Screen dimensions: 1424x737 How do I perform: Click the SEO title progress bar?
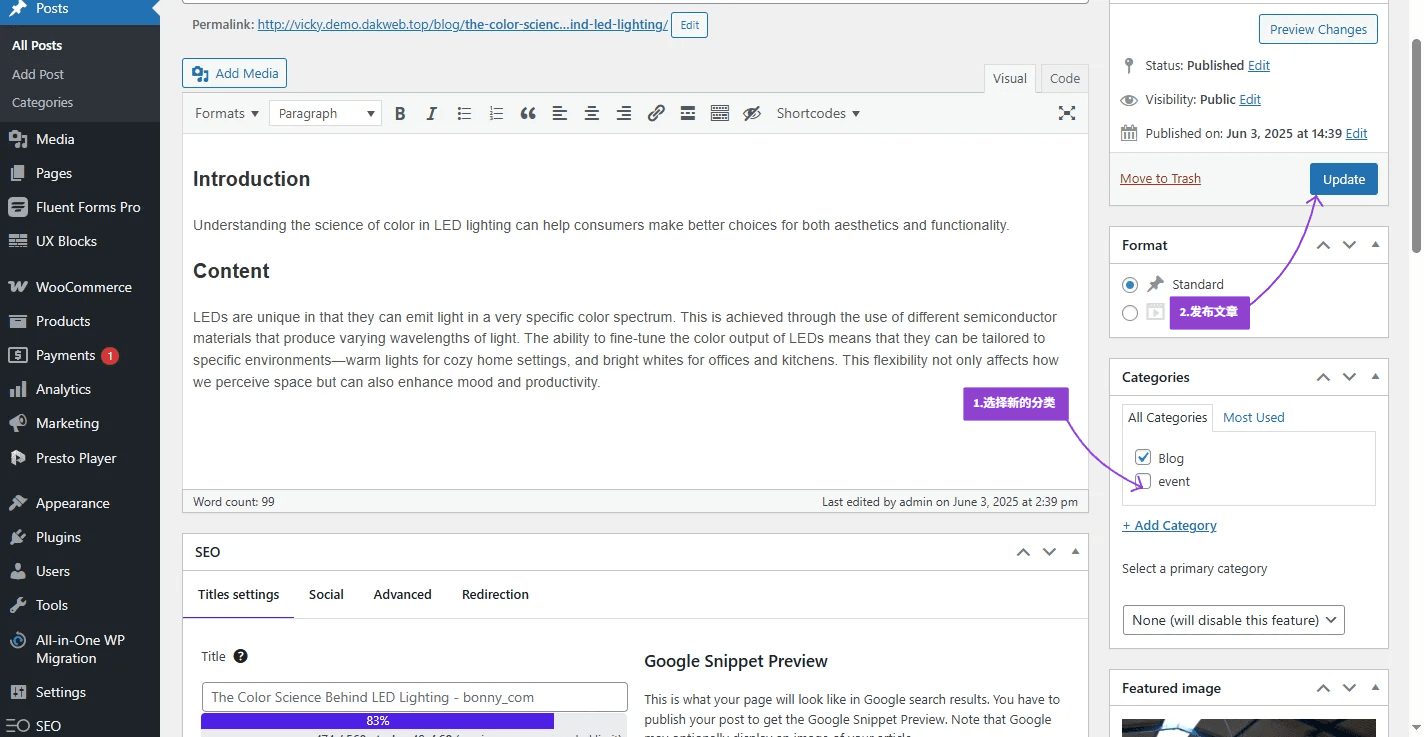378,721
